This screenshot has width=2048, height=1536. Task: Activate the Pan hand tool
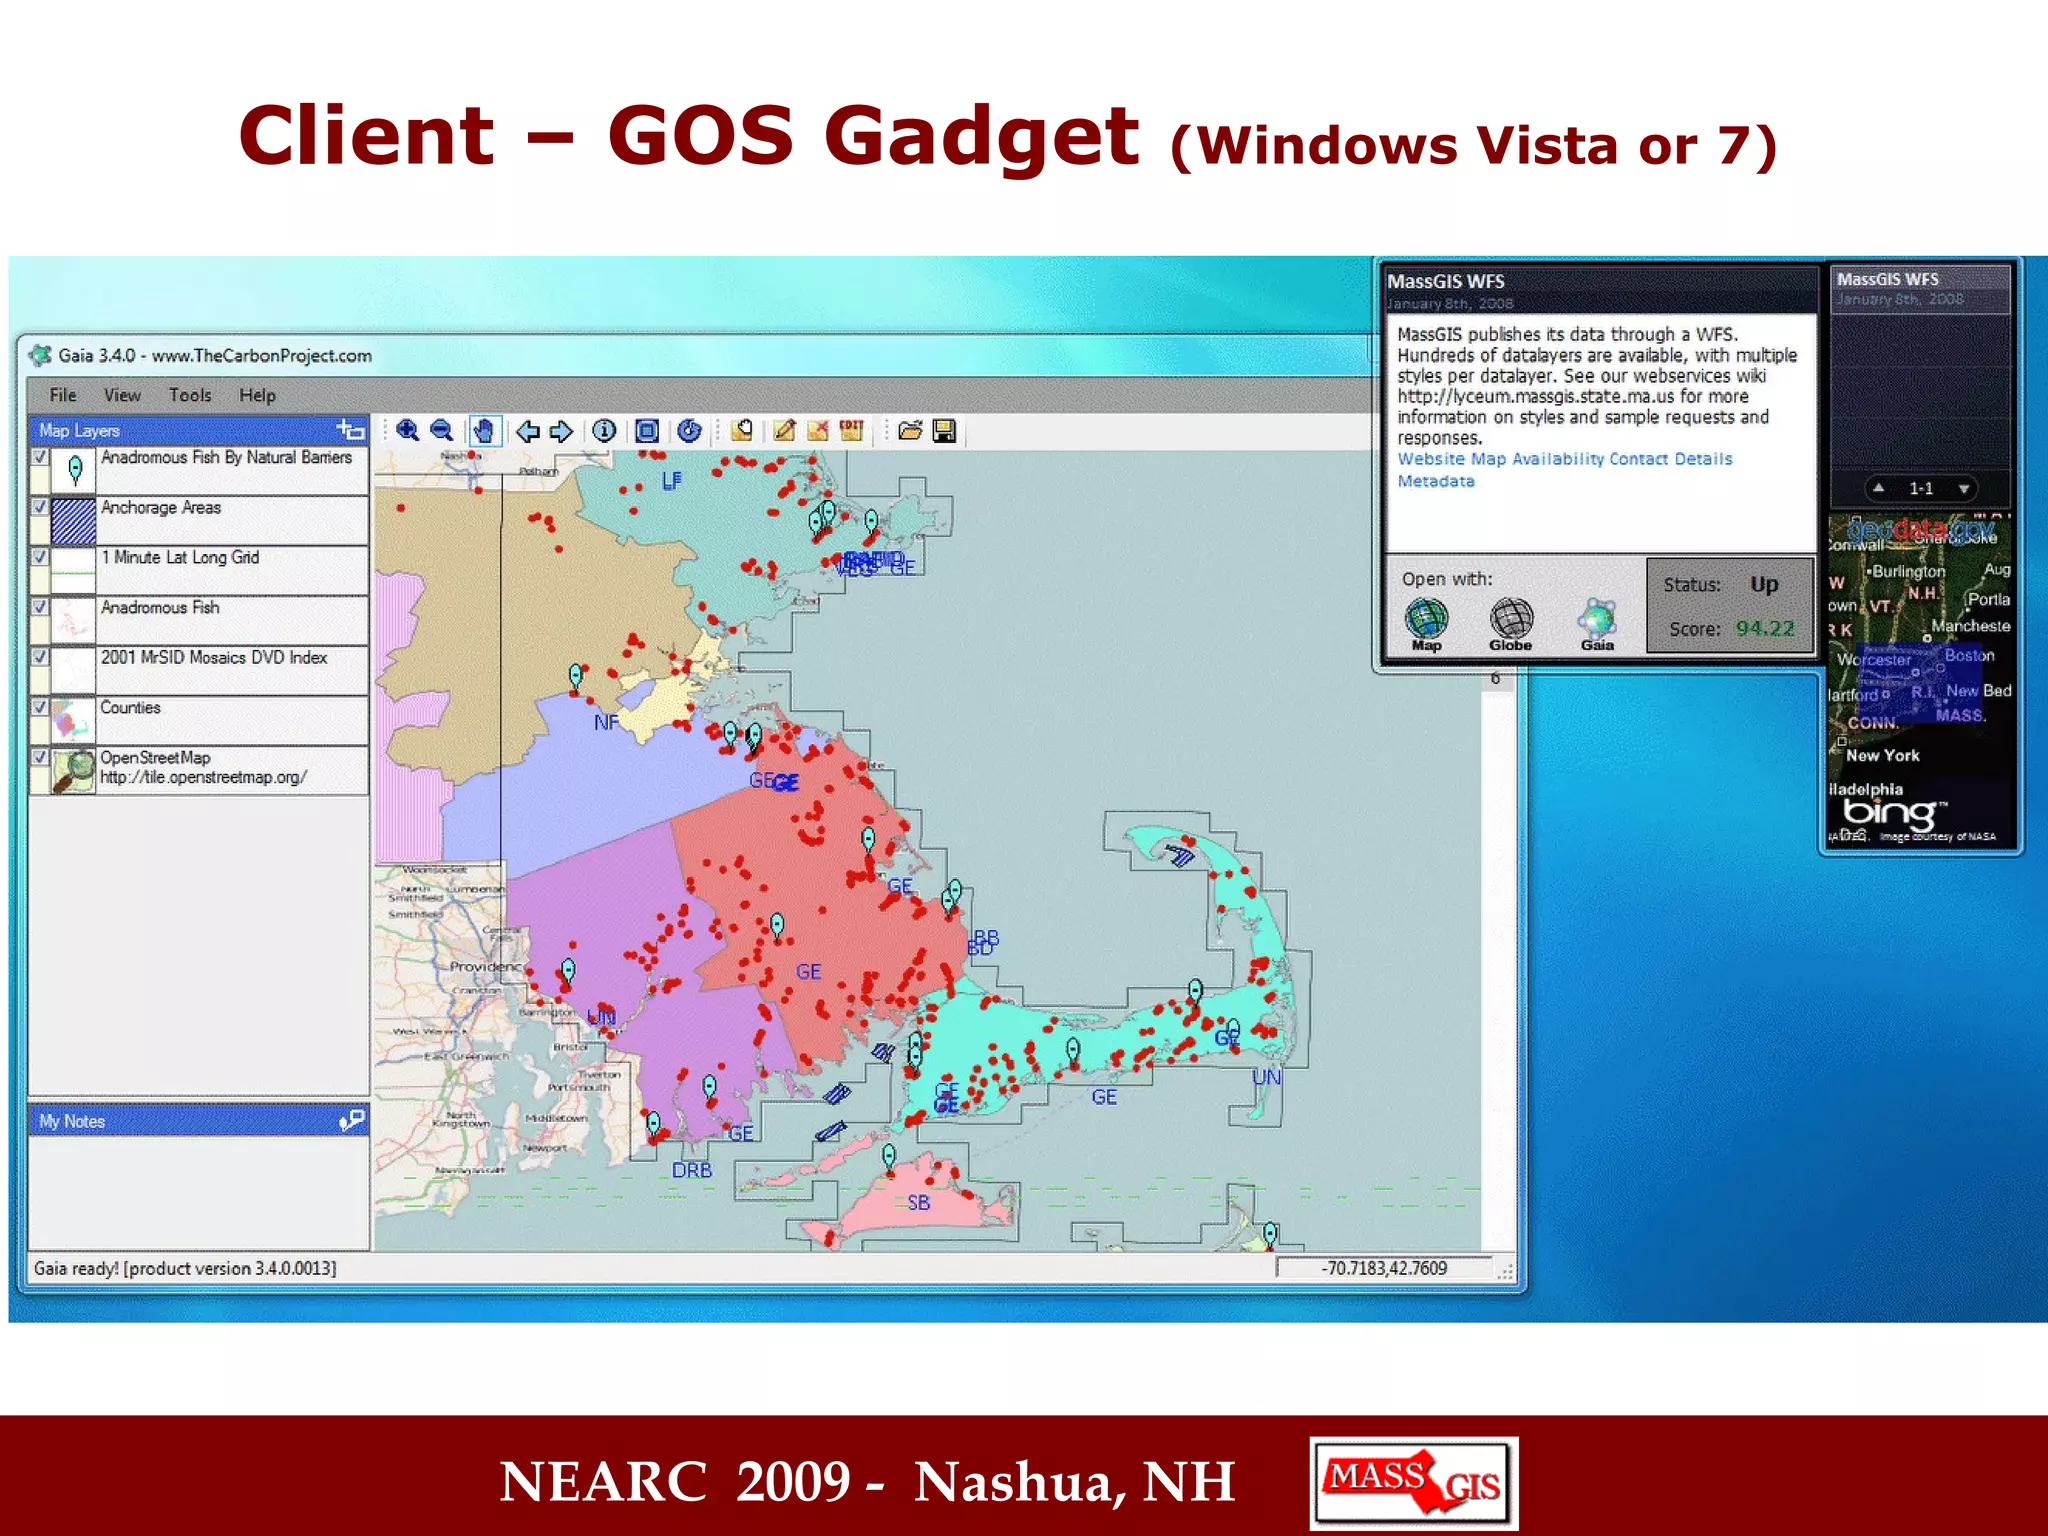tap(484, 431)
